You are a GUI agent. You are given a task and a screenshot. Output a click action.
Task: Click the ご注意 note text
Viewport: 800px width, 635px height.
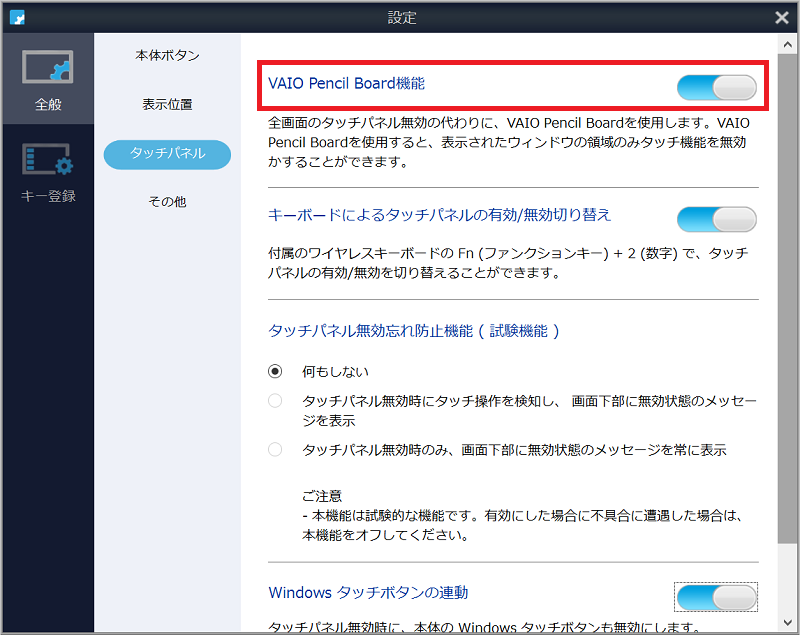322,496
